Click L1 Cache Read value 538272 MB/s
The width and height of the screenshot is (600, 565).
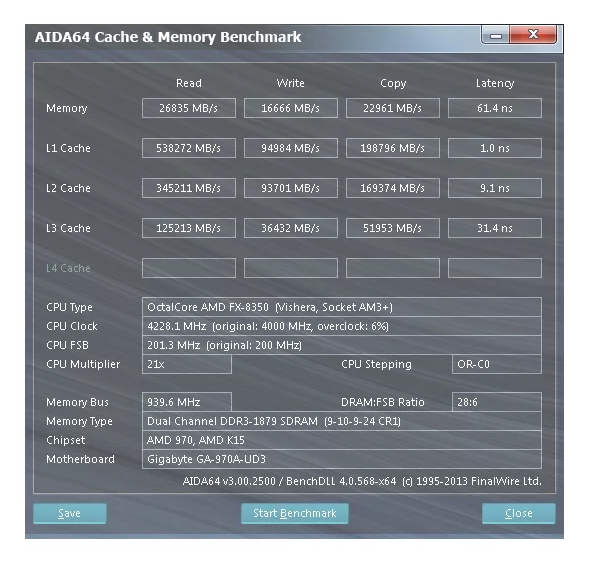click(189, 148)
